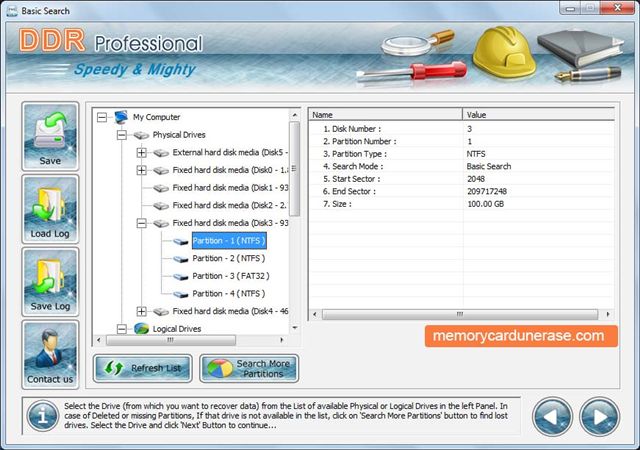The height and width of the screenshot is (450, 640).
Task: Click details table scroll left arrow
Action: click(x=314, y=314)
